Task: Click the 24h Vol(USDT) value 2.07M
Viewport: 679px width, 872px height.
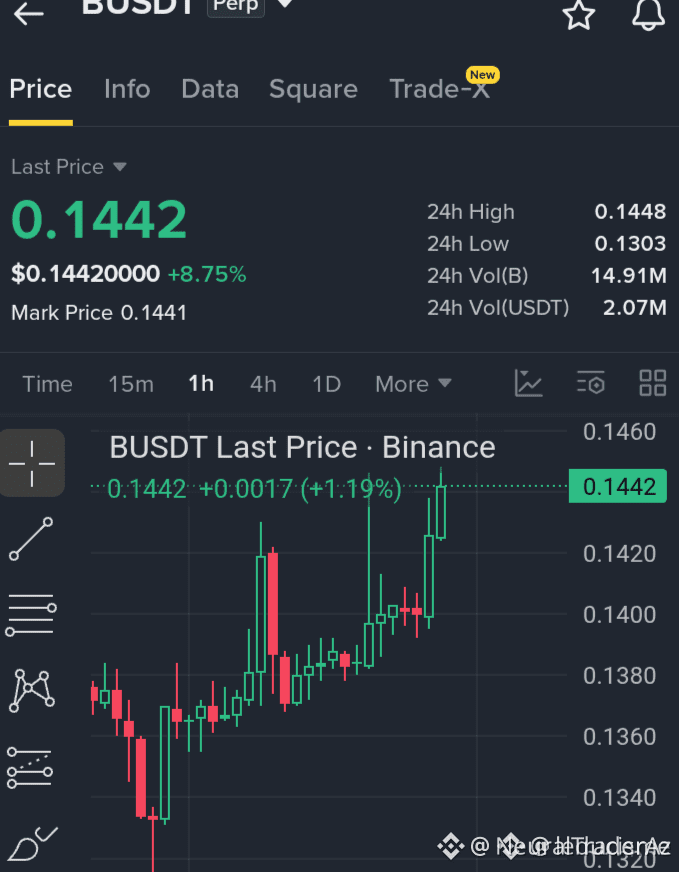Action: 635,308
